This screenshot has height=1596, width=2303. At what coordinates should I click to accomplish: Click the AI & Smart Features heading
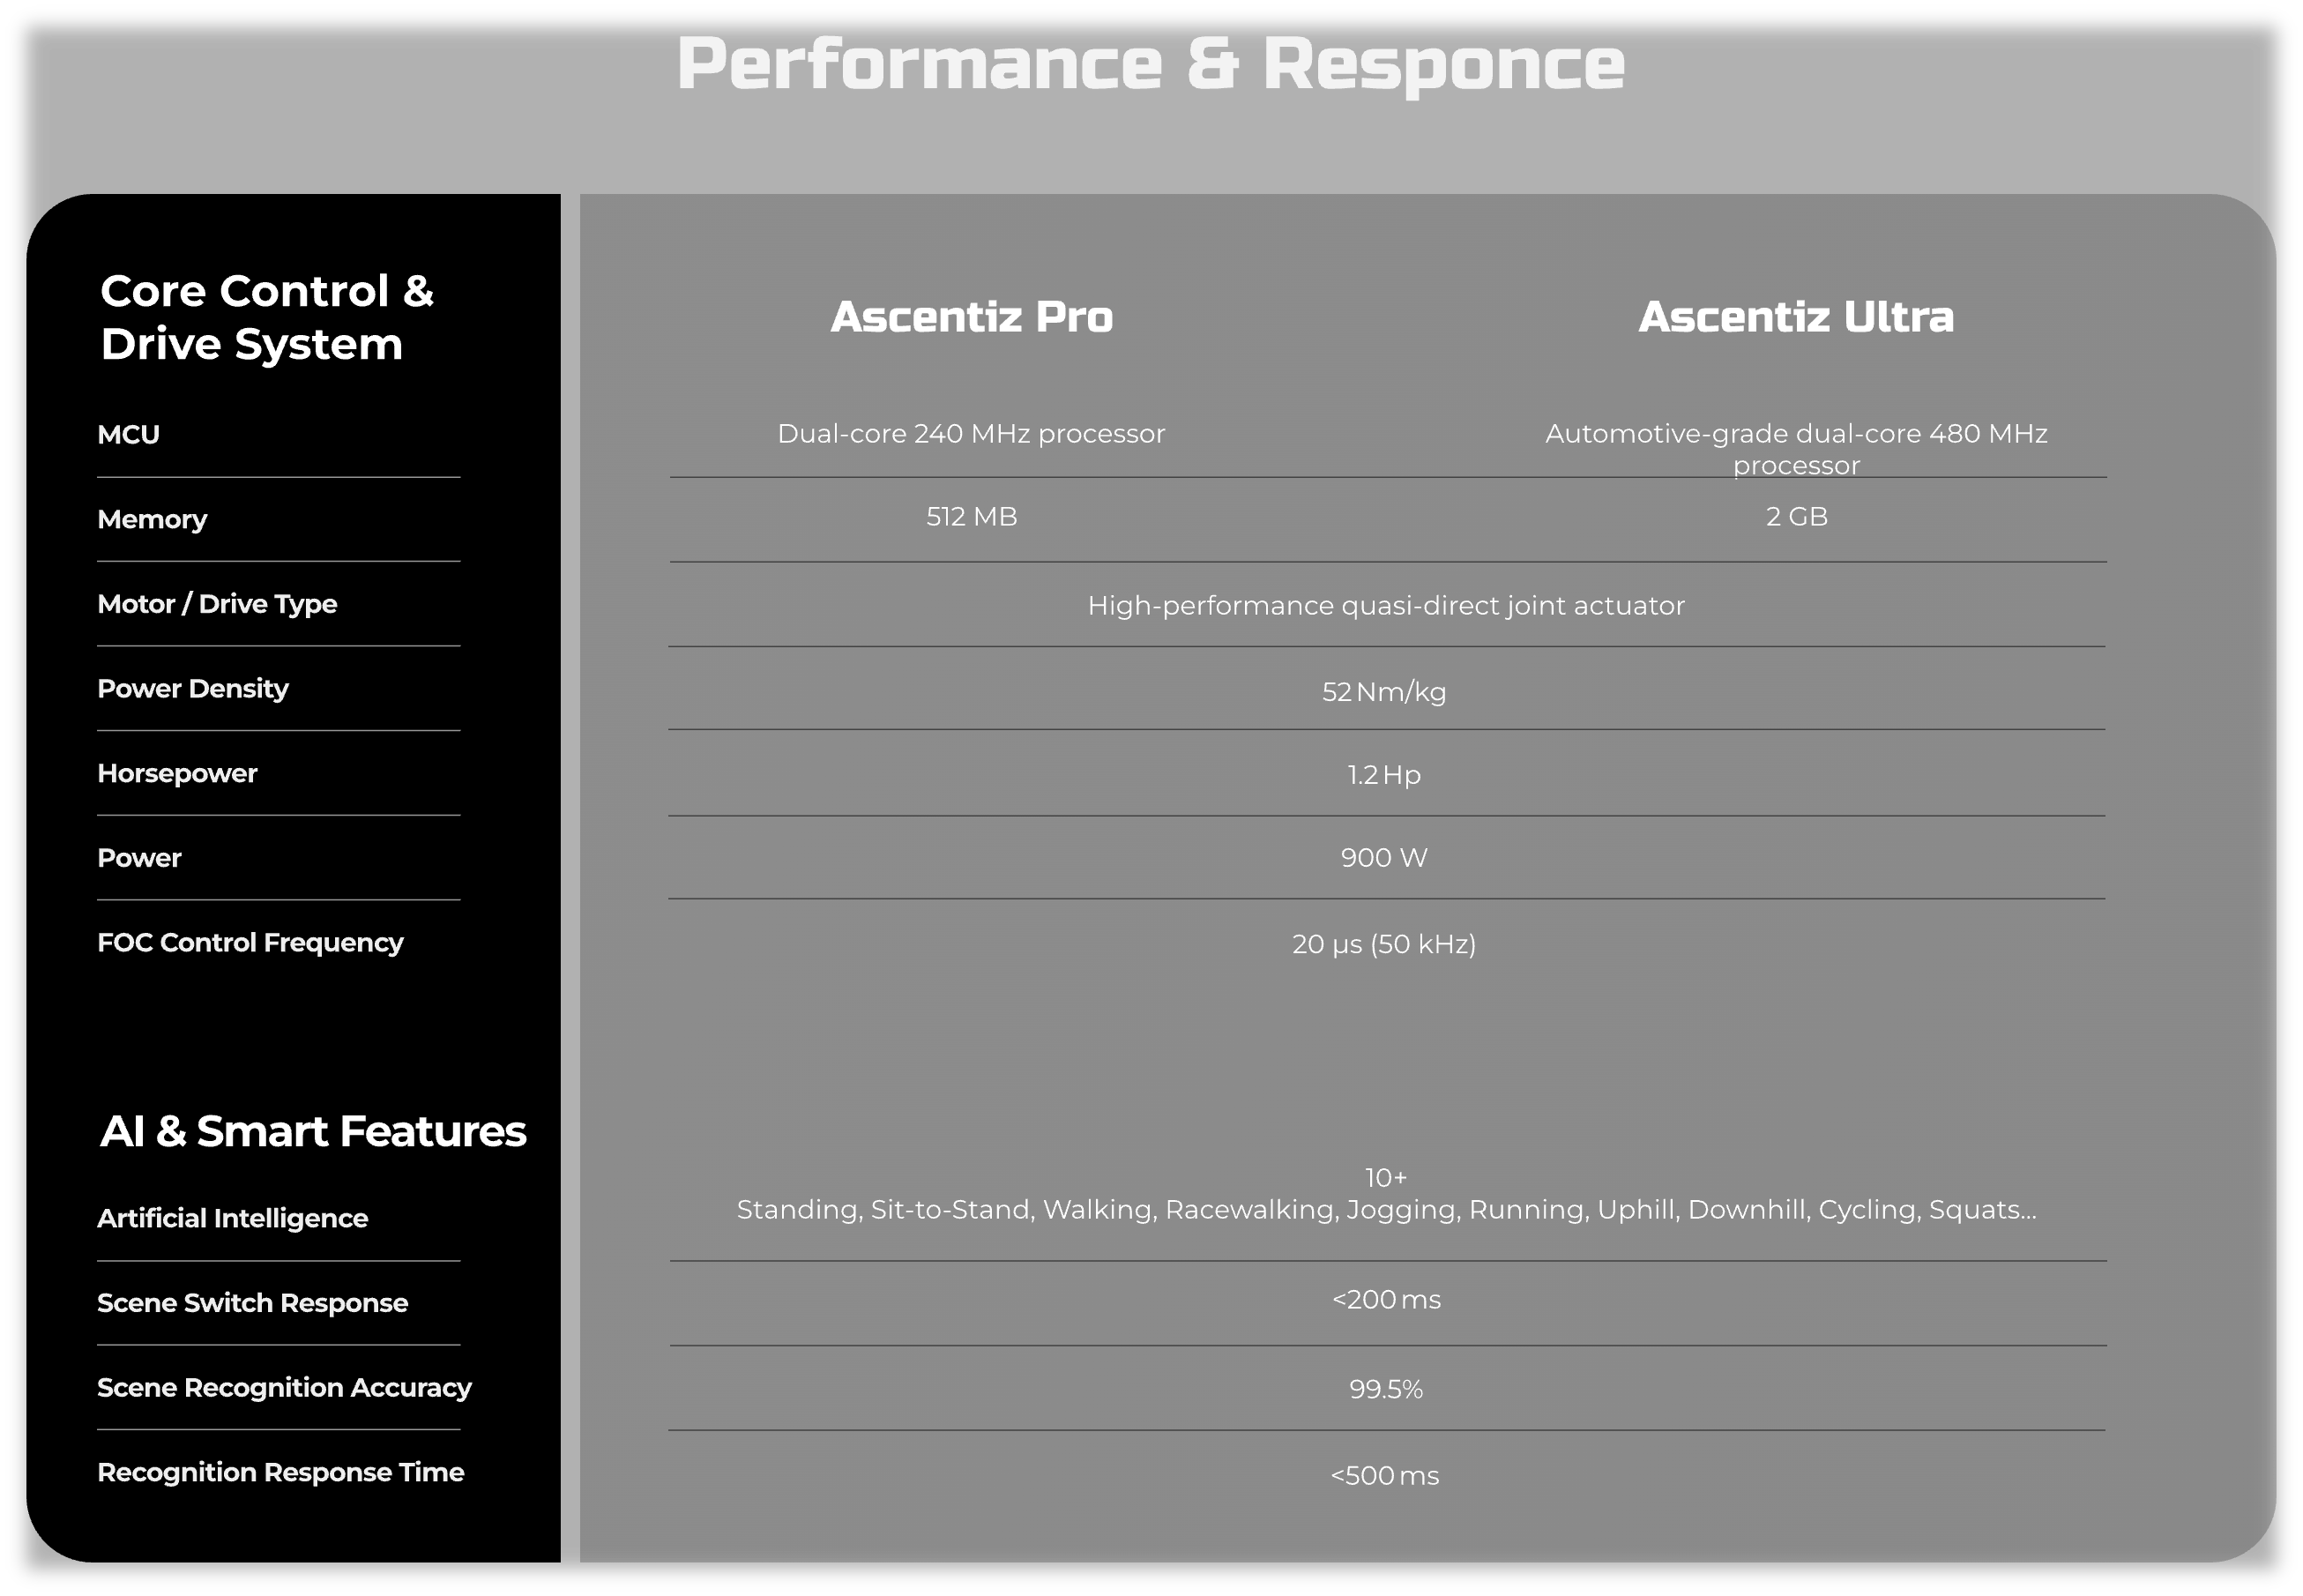point(312,1131)
